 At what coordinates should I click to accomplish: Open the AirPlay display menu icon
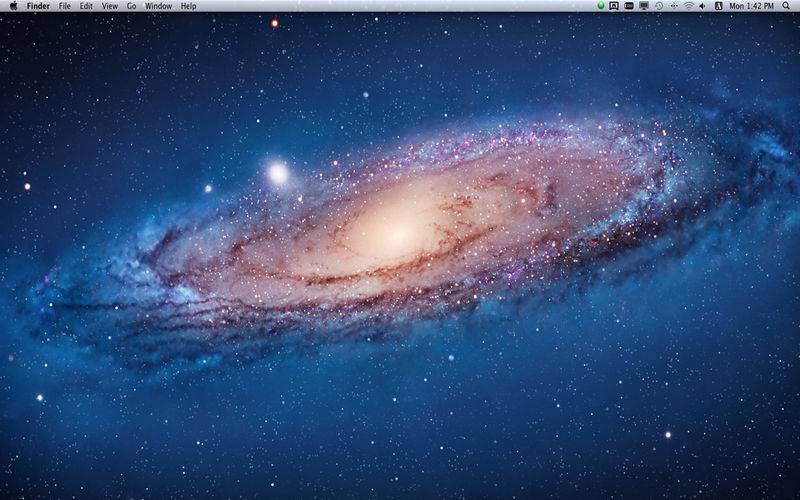pos(644,6)
